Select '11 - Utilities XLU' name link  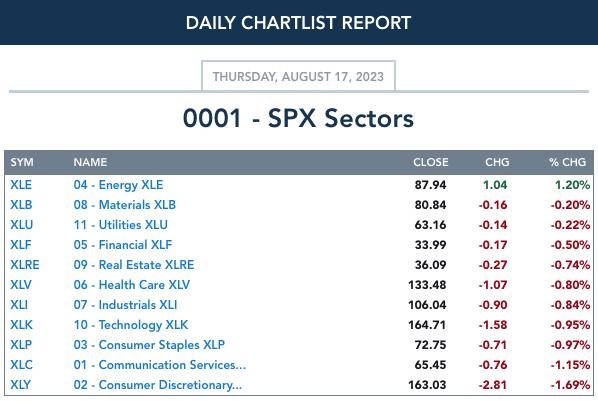coord(121,225)
